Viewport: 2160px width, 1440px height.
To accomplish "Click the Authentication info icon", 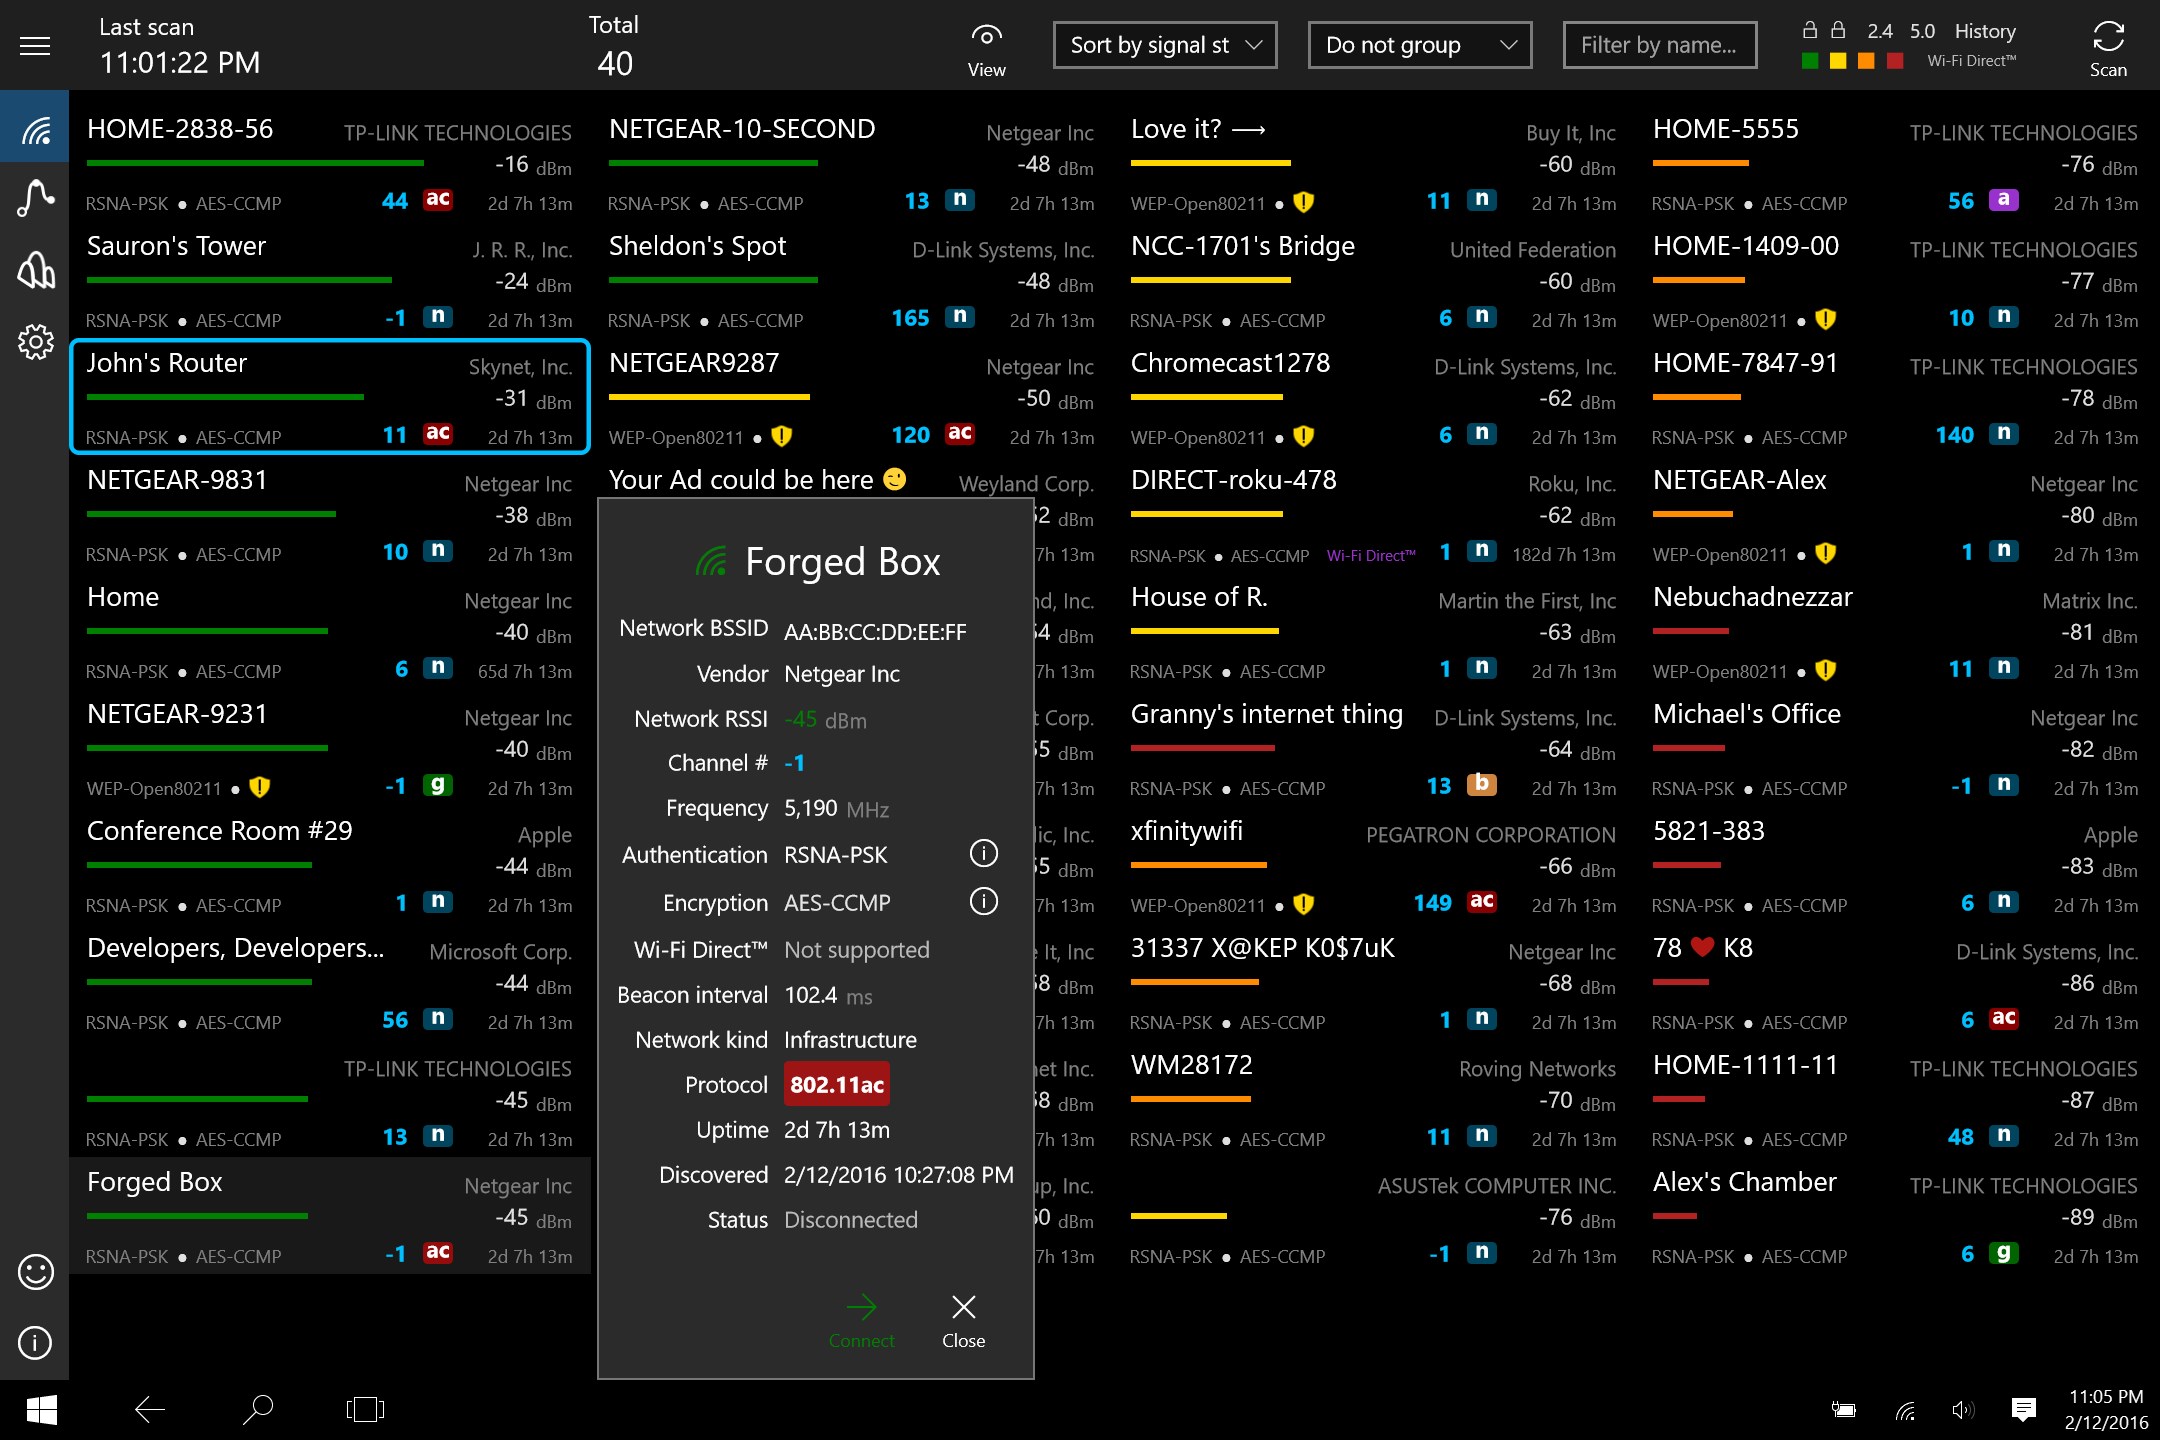I will (983, 853).
